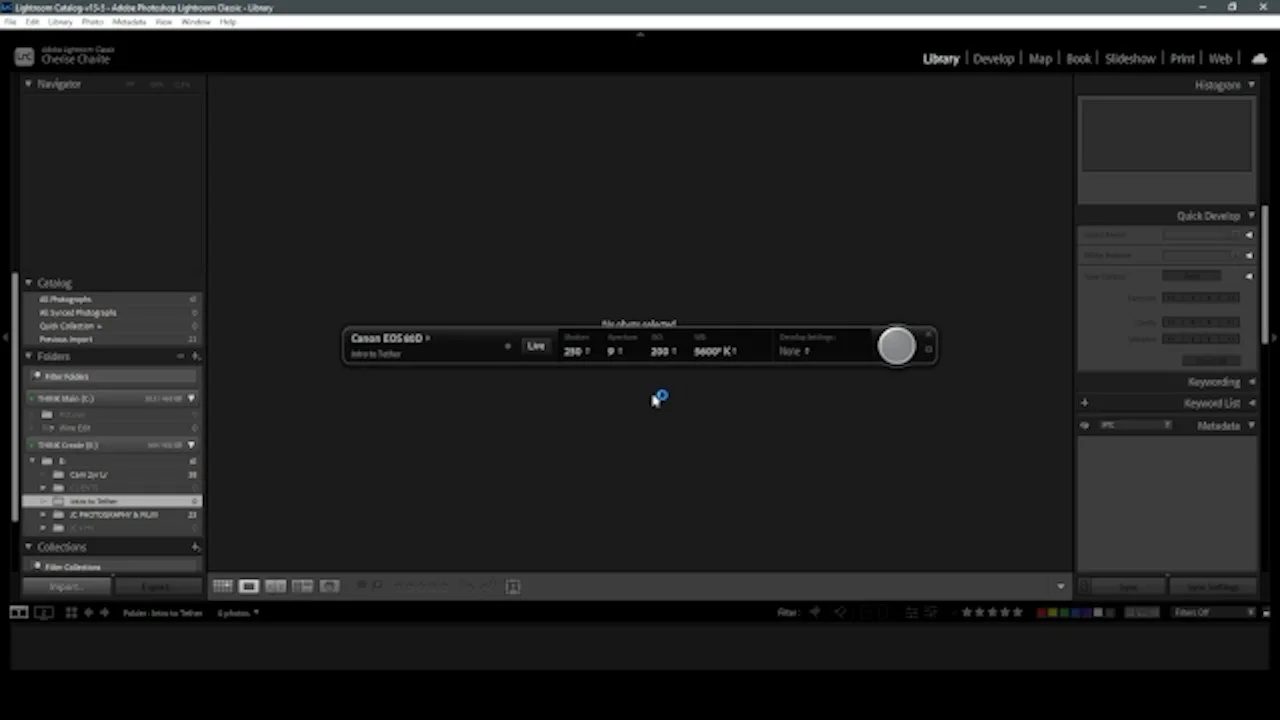This screenshot has height=720, width=1280.
Task: Toggle Live view in tether bar
Action: point(536,346)
